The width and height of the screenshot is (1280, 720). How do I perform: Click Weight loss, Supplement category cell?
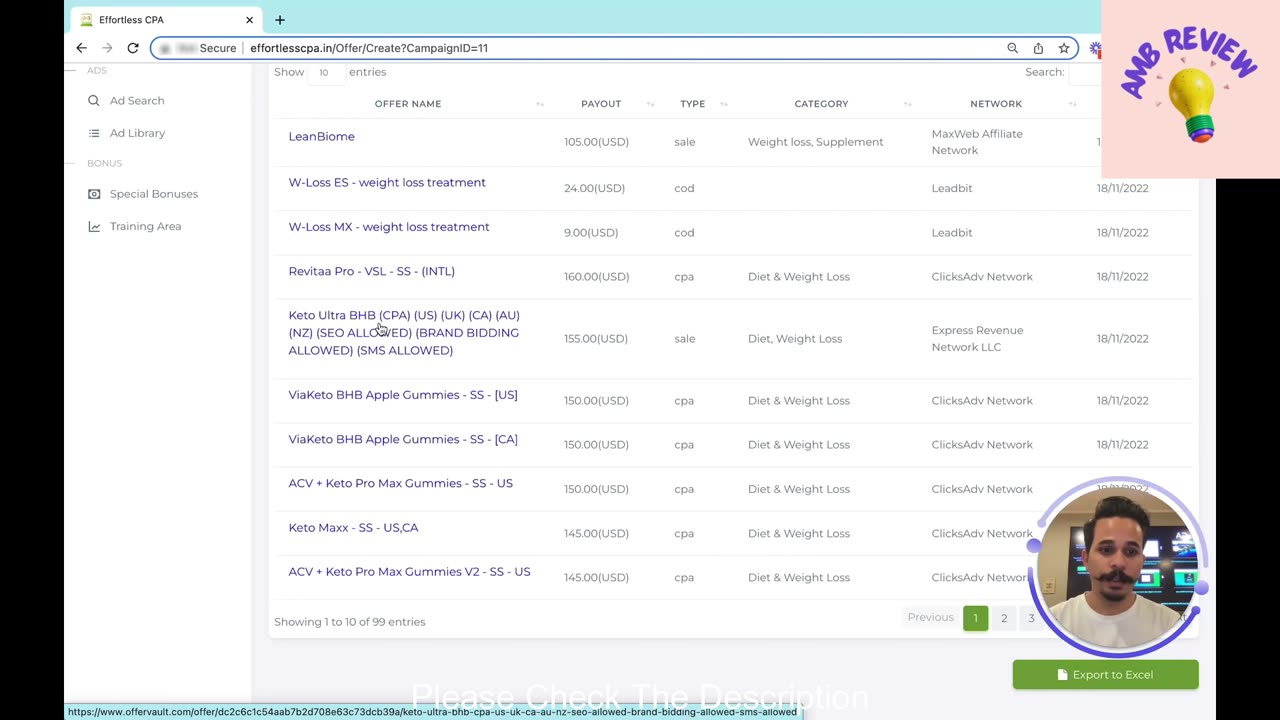(x=815, y=142)
